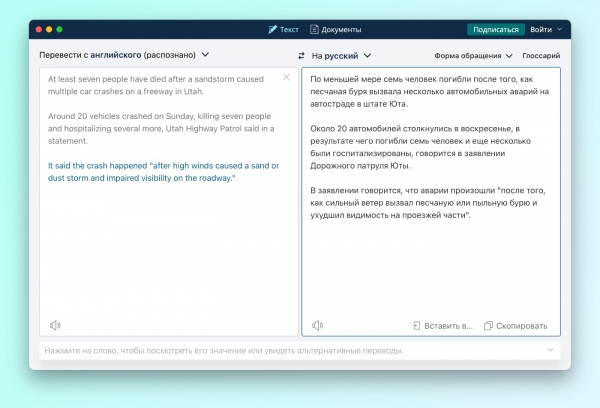This screenshot has height=408, width=600.
Task: Open the Глоссарий link
Action: [541, 56]
